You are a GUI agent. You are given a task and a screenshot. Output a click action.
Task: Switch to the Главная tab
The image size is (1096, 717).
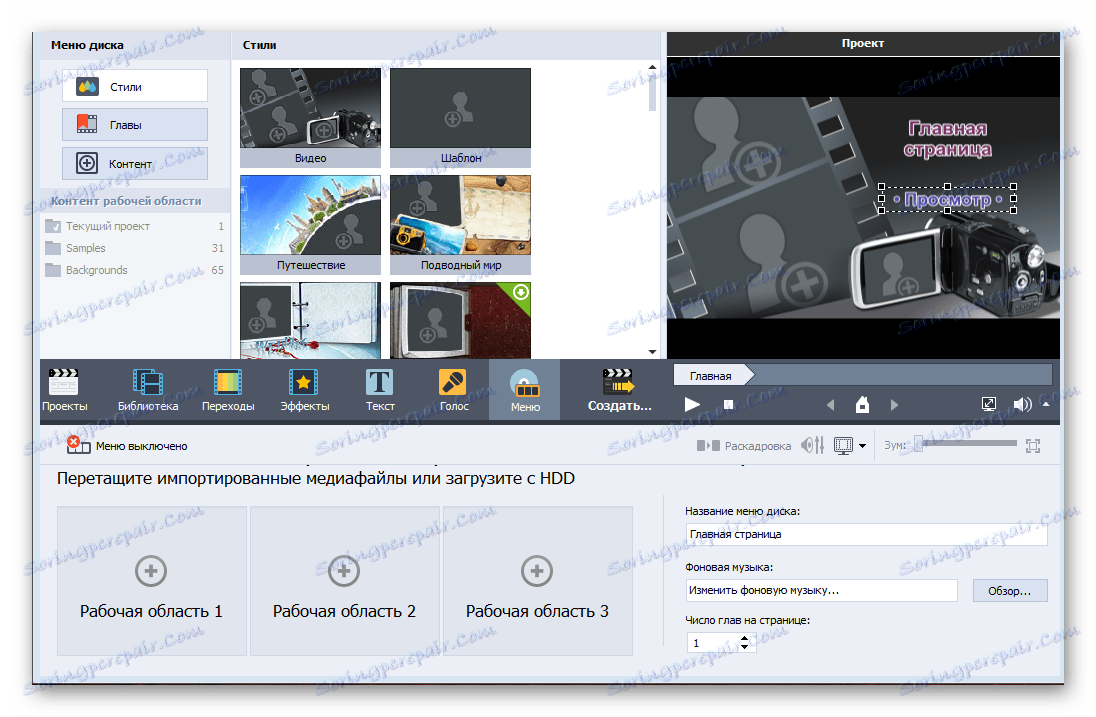tap(711, 375)
